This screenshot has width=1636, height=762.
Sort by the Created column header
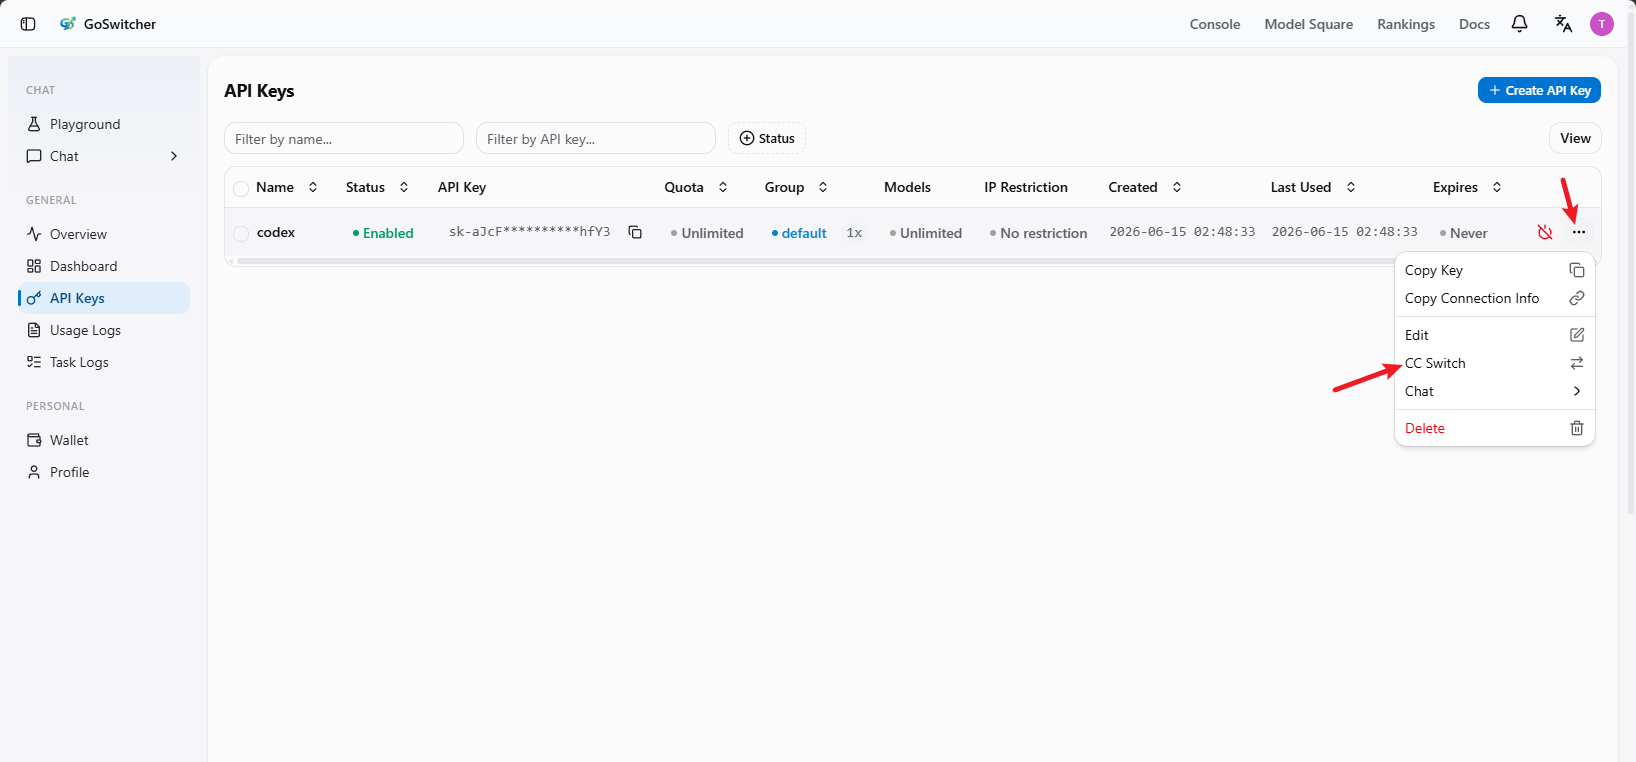[1145, 187]
